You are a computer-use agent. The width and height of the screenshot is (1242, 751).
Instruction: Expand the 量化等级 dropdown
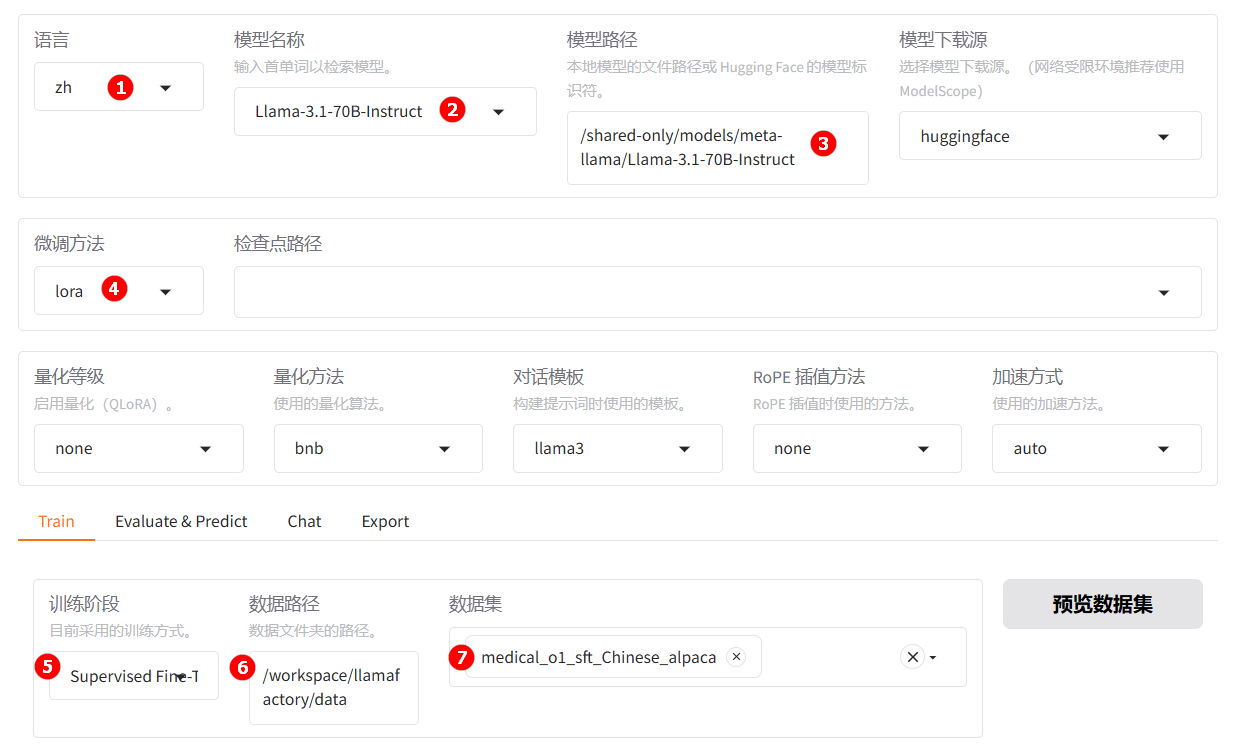click(x=205, y=449)
